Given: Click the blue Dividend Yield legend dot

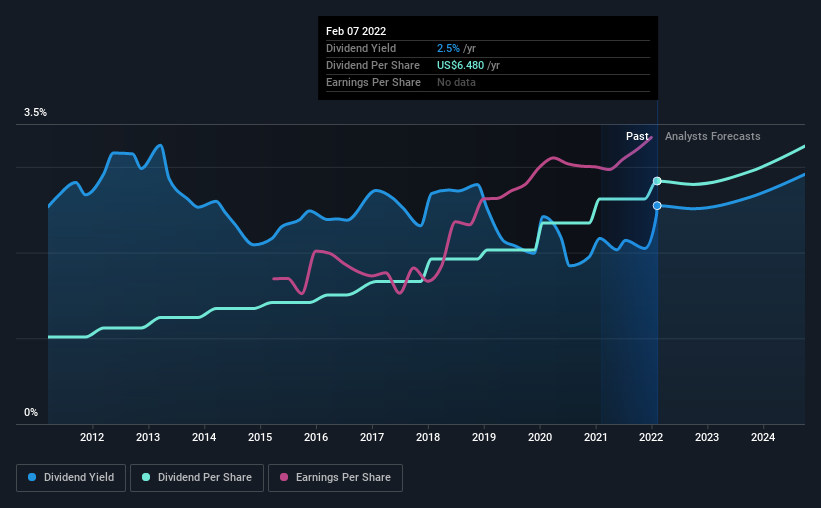Looking at the screenshot, I should [32, 477].
